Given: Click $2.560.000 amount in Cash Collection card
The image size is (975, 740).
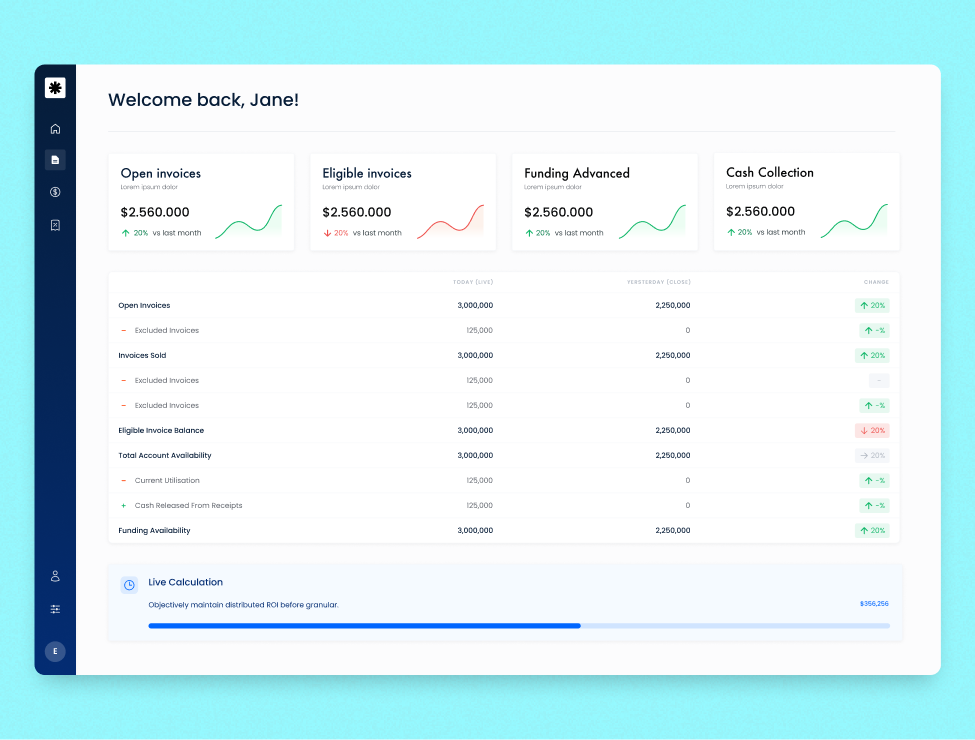Looking at the screenshot, I should coord(760,211).
